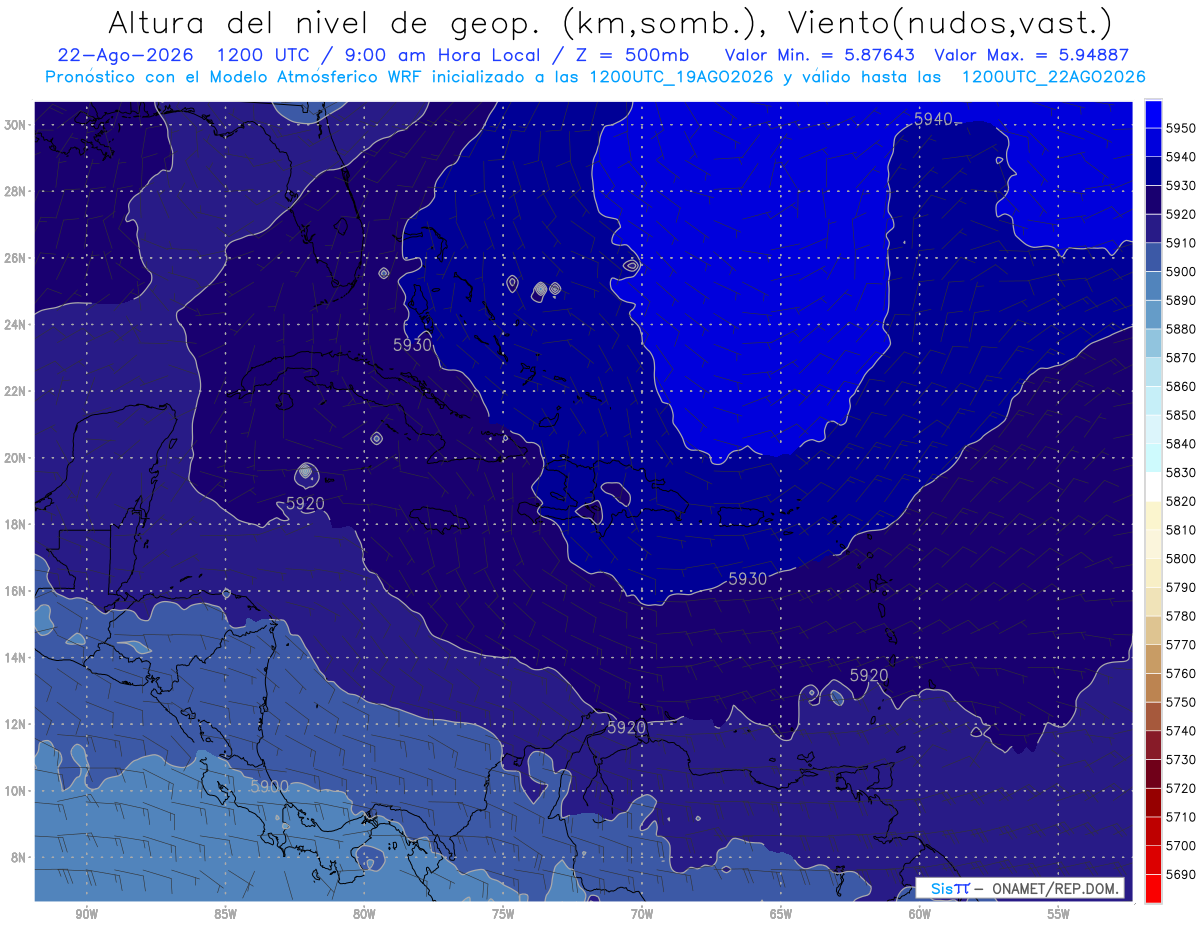Click the 30N latitude axis label
This screenshot has height=927, width=1200.
pos(17,125)
